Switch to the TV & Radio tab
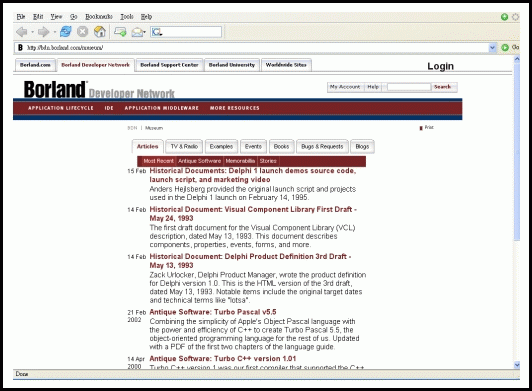Viewport: 532px width, 391px height. [184, 147]
